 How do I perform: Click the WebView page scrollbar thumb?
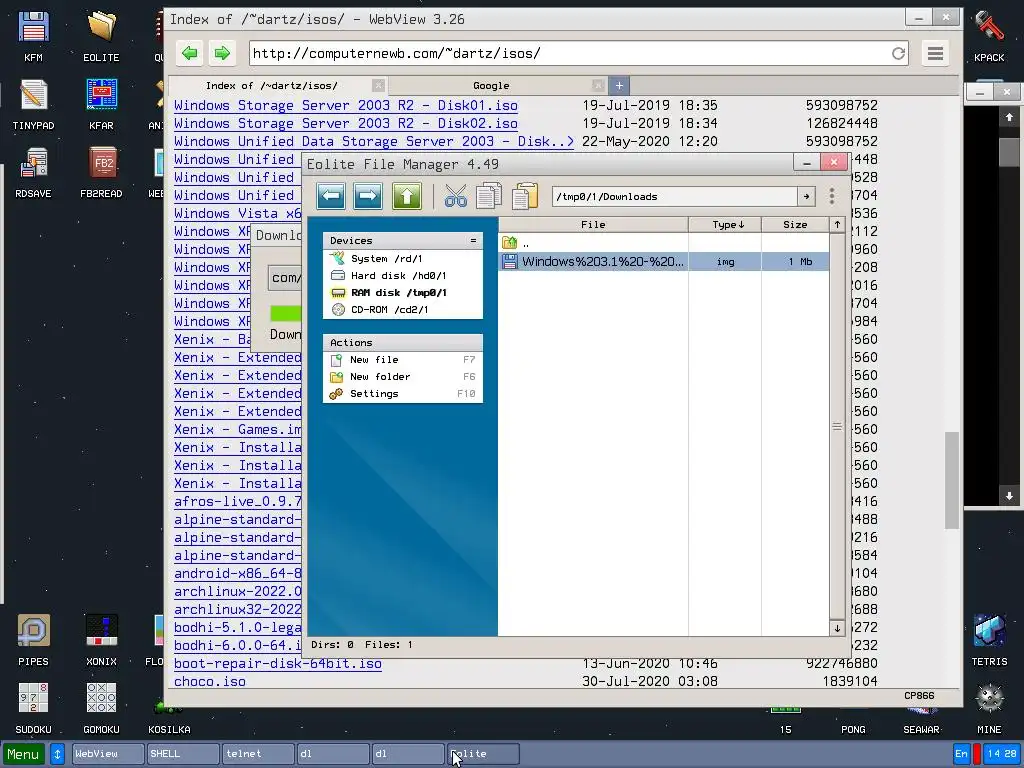(x=952, y=480)
